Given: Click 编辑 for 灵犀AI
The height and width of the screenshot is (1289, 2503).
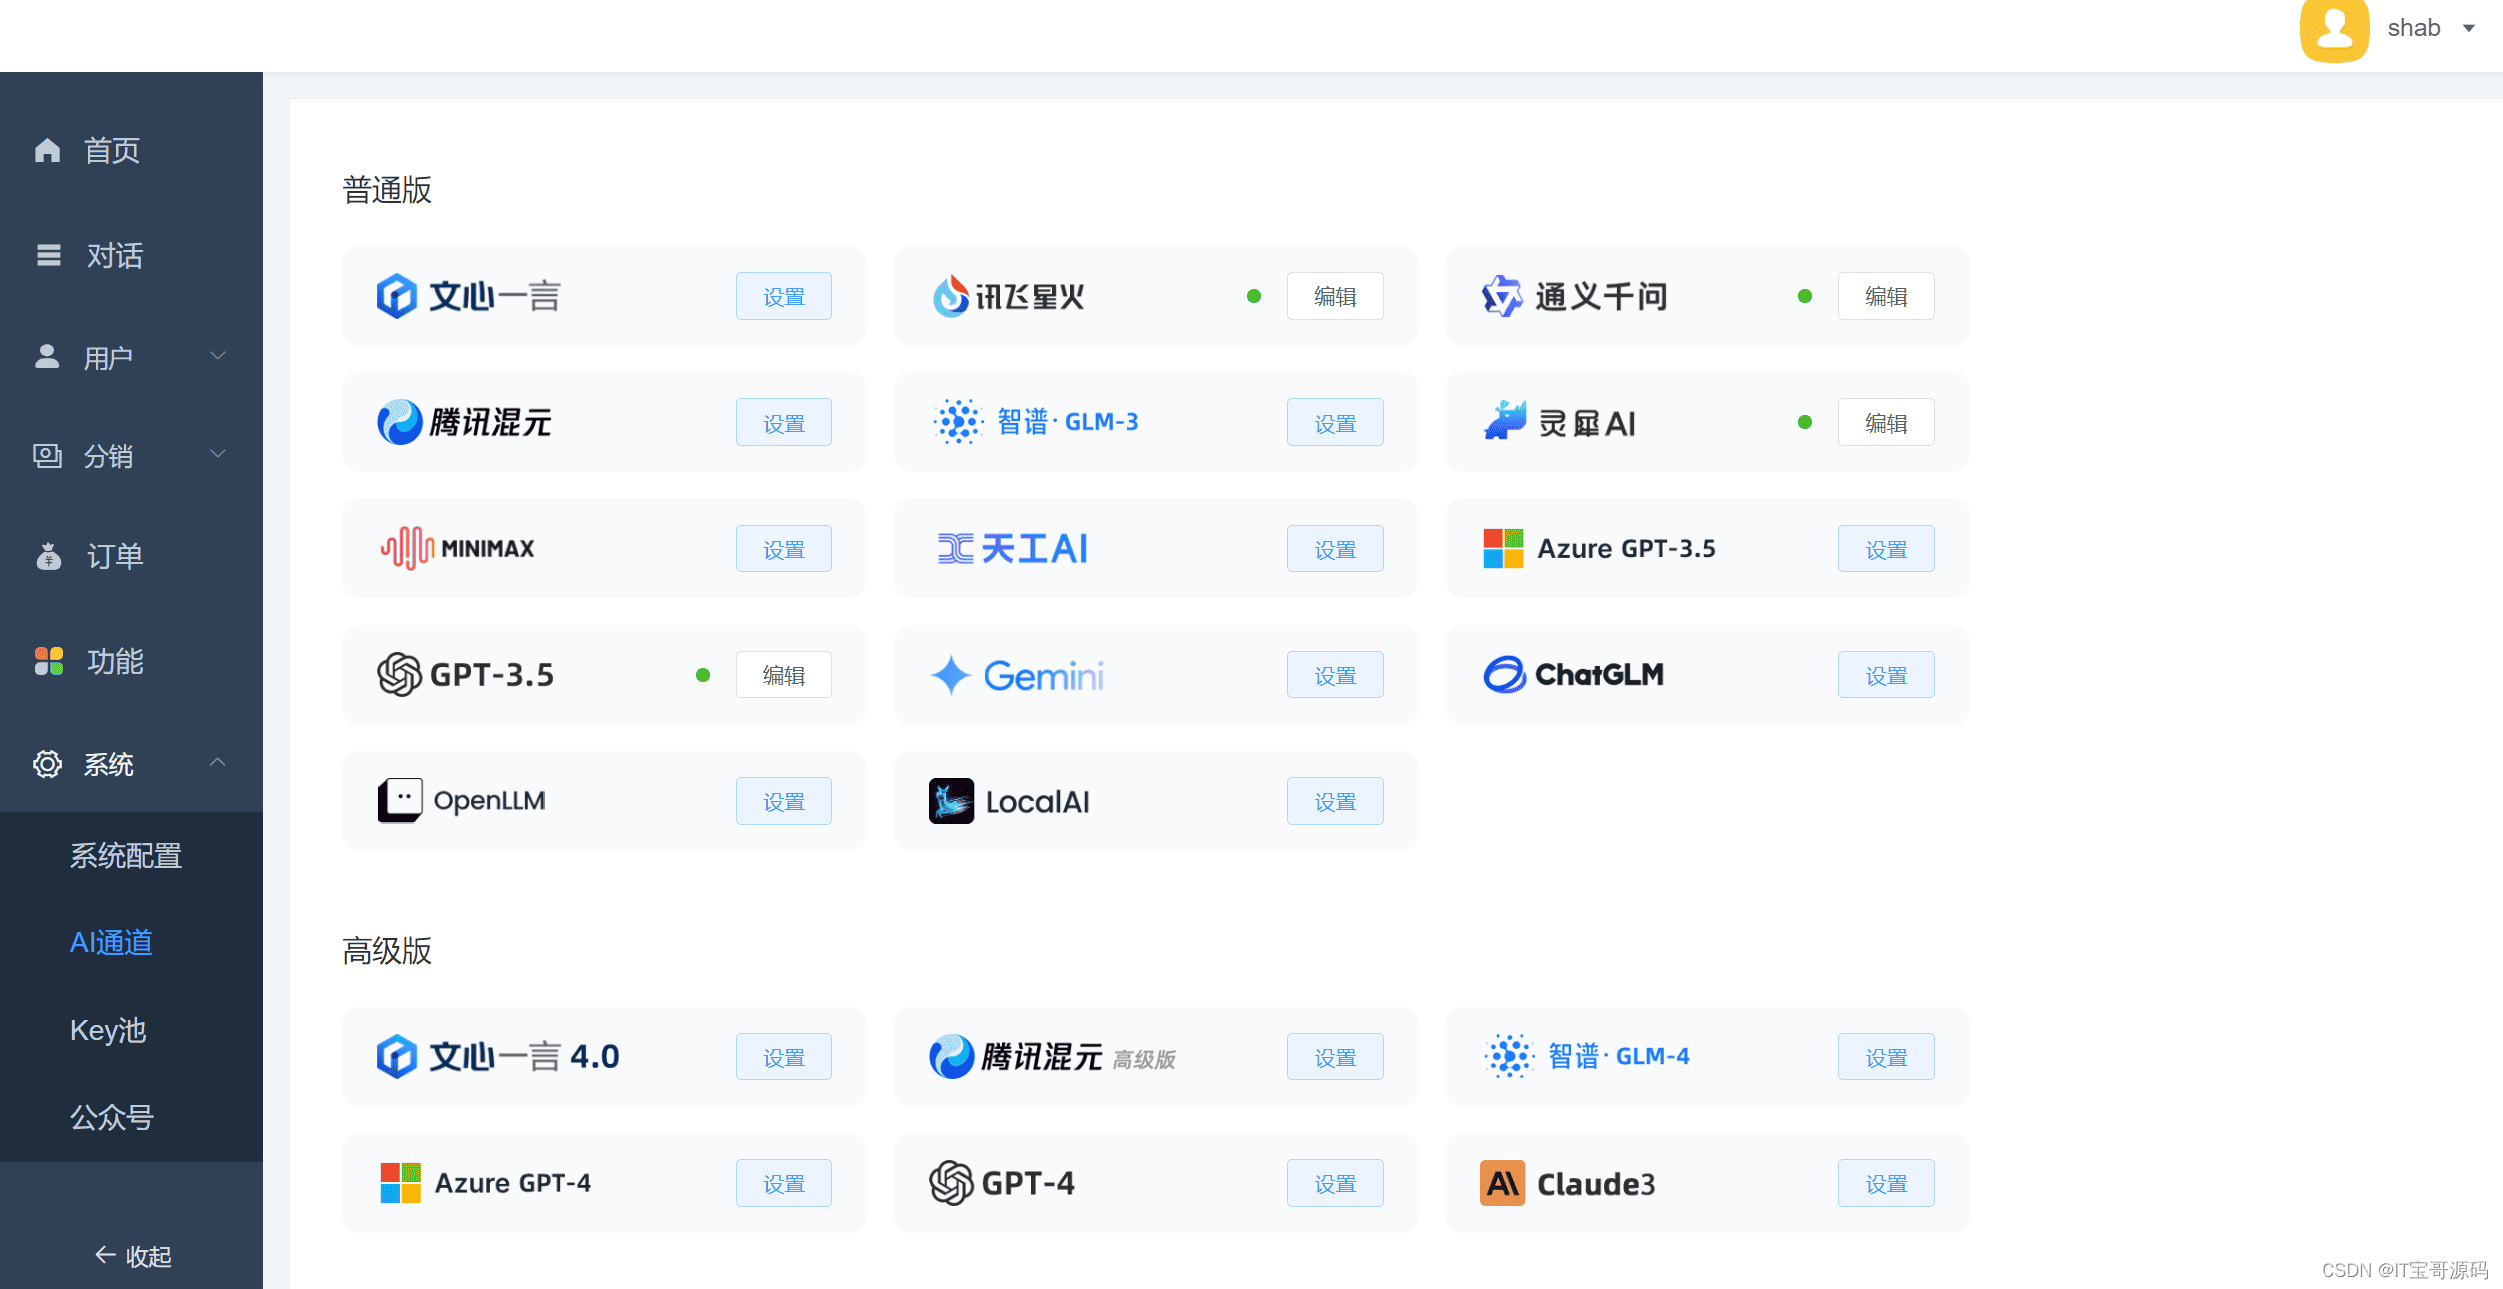Looking at the screenshot, I should click(1886, 423).
